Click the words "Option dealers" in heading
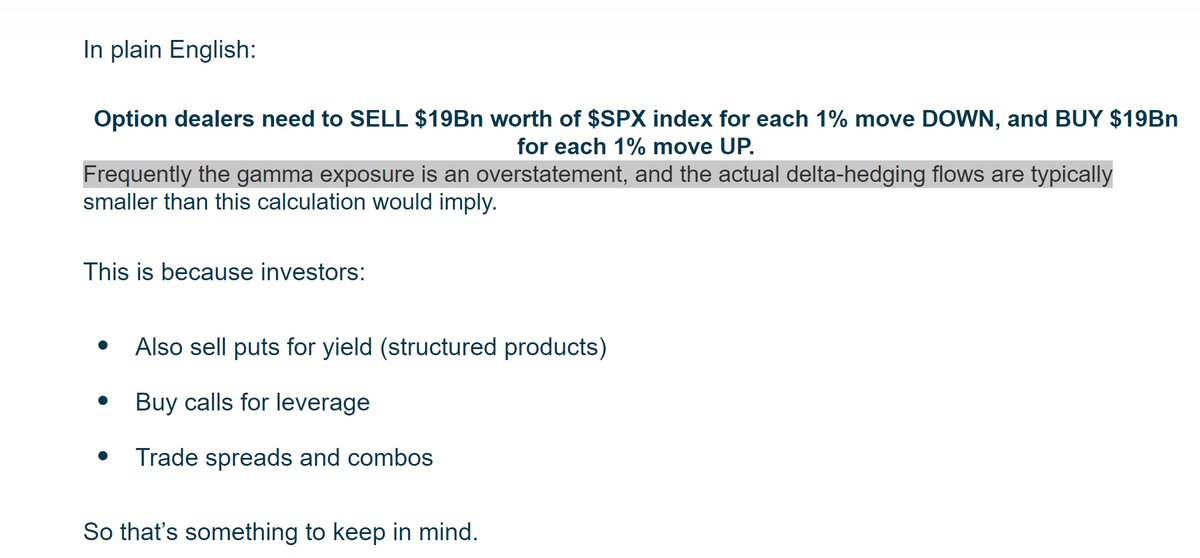 (164, 119)
